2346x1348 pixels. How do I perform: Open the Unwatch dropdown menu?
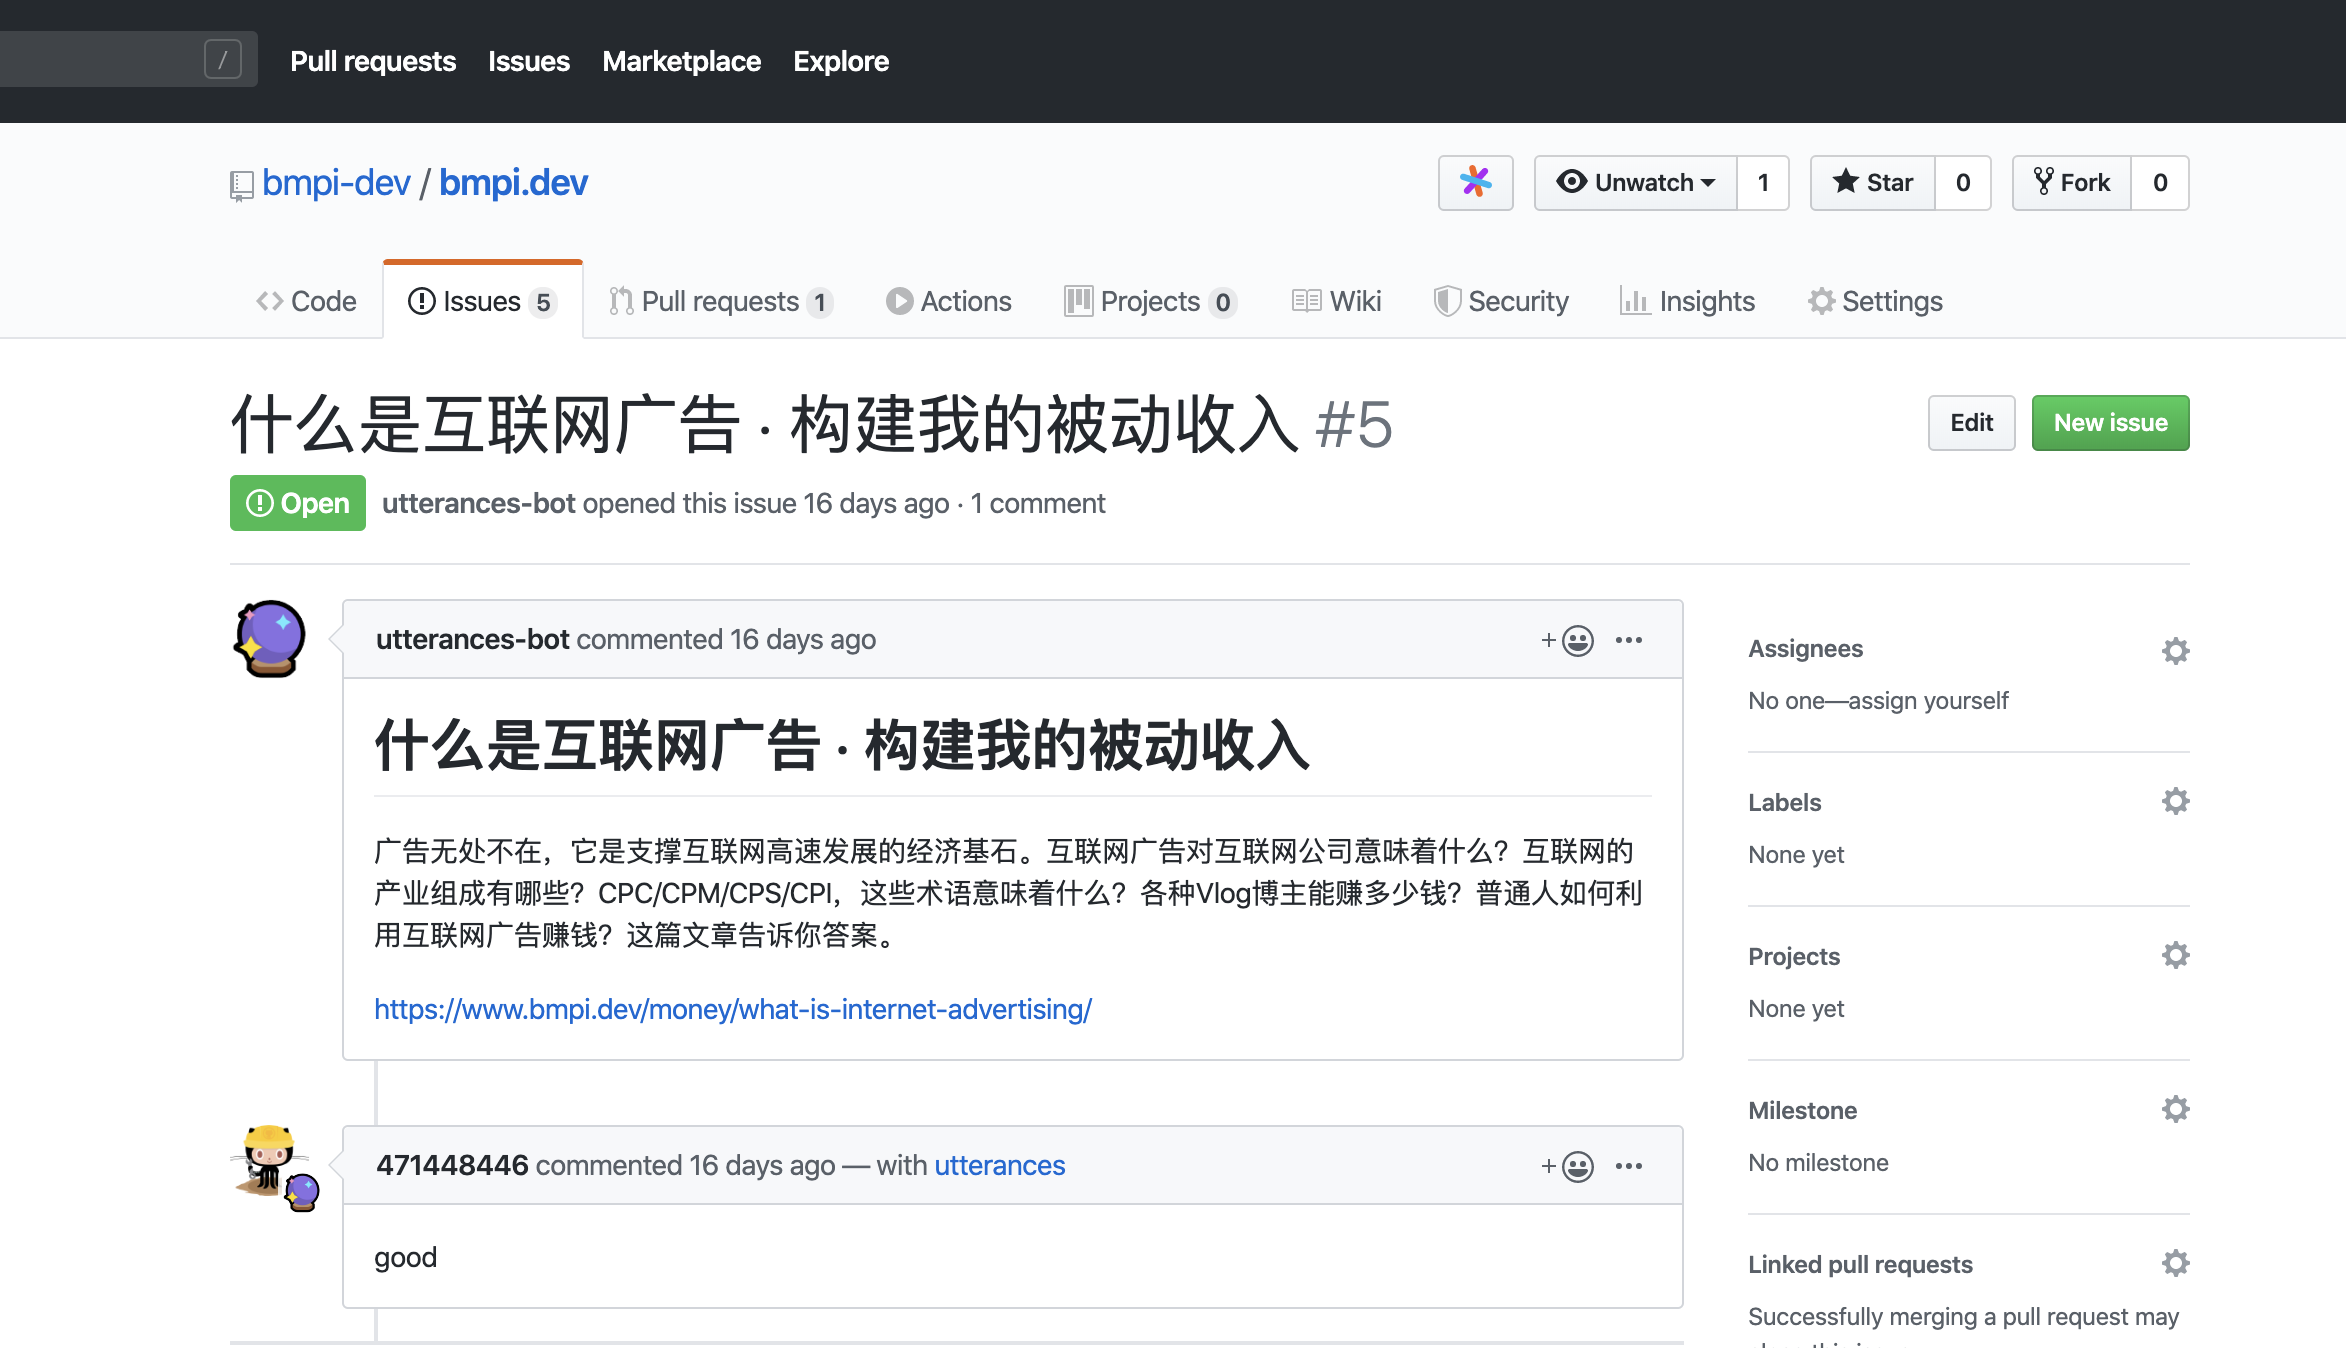pos(1635,182)
